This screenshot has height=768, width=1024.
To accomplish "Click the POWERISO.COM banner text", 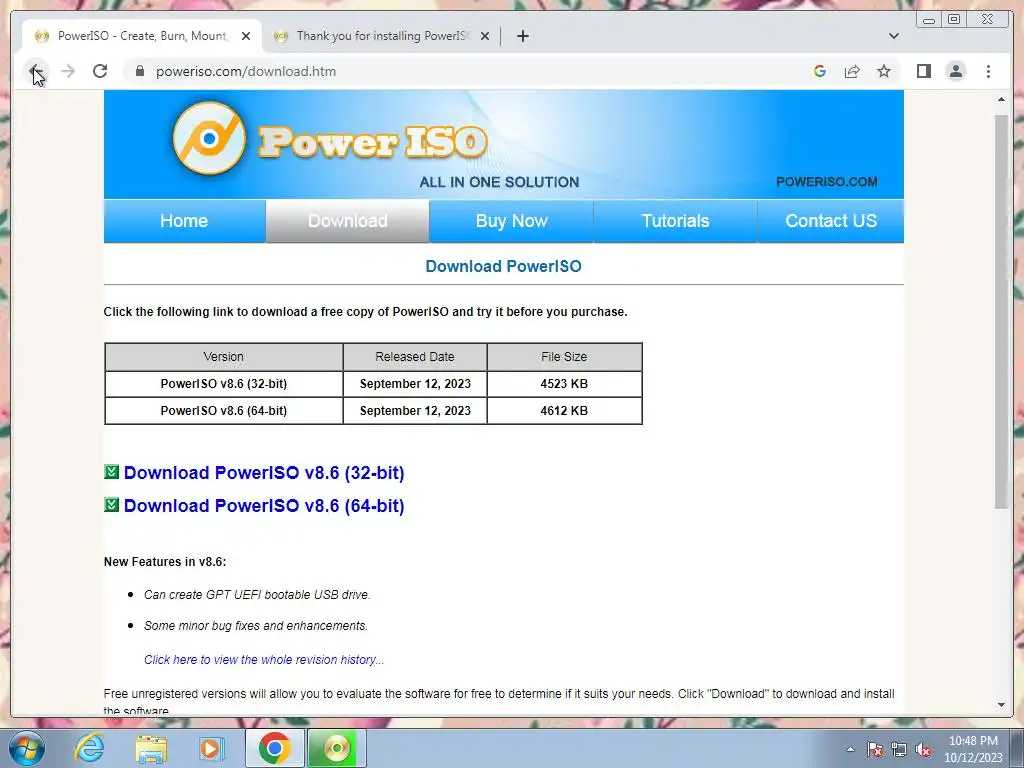I will [x=827, y=182].
